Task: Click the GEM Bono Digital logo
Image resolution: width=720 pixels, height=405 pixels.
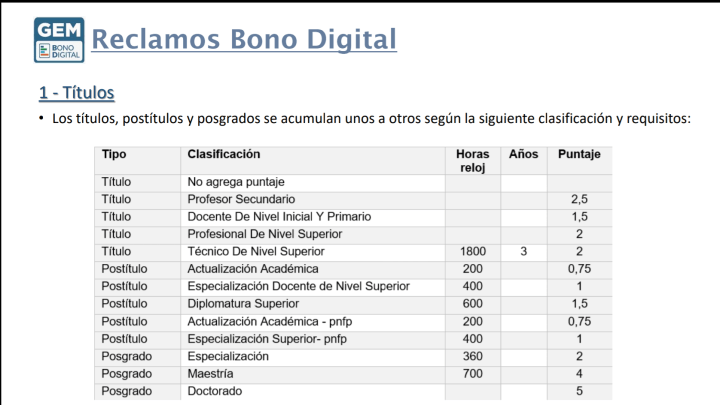Action: point(59,41)
